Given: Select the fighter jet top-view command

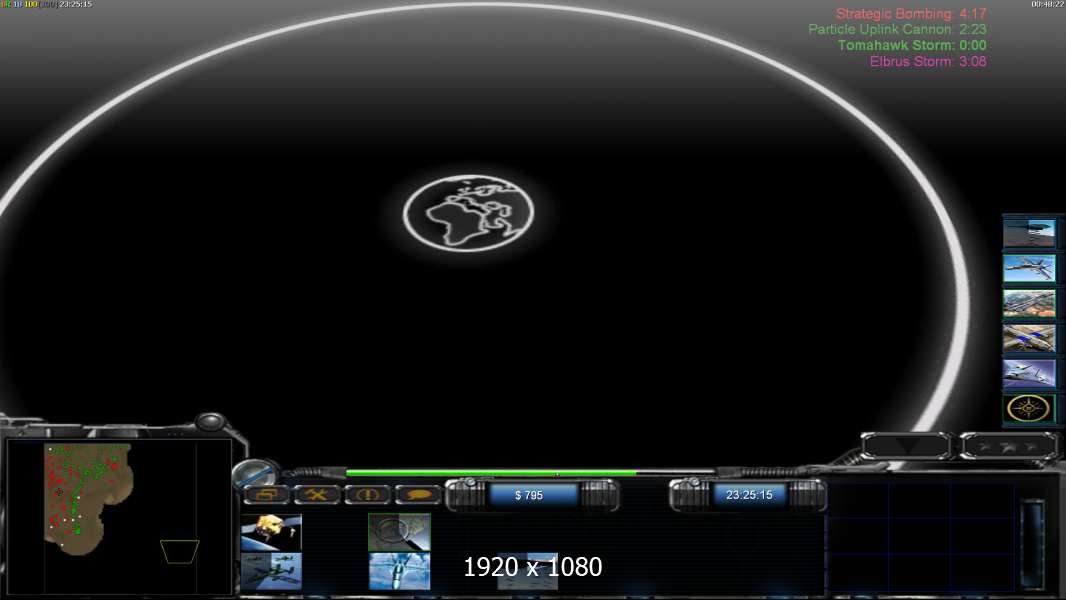Looking at the screenshot, I should pos(399,571).
